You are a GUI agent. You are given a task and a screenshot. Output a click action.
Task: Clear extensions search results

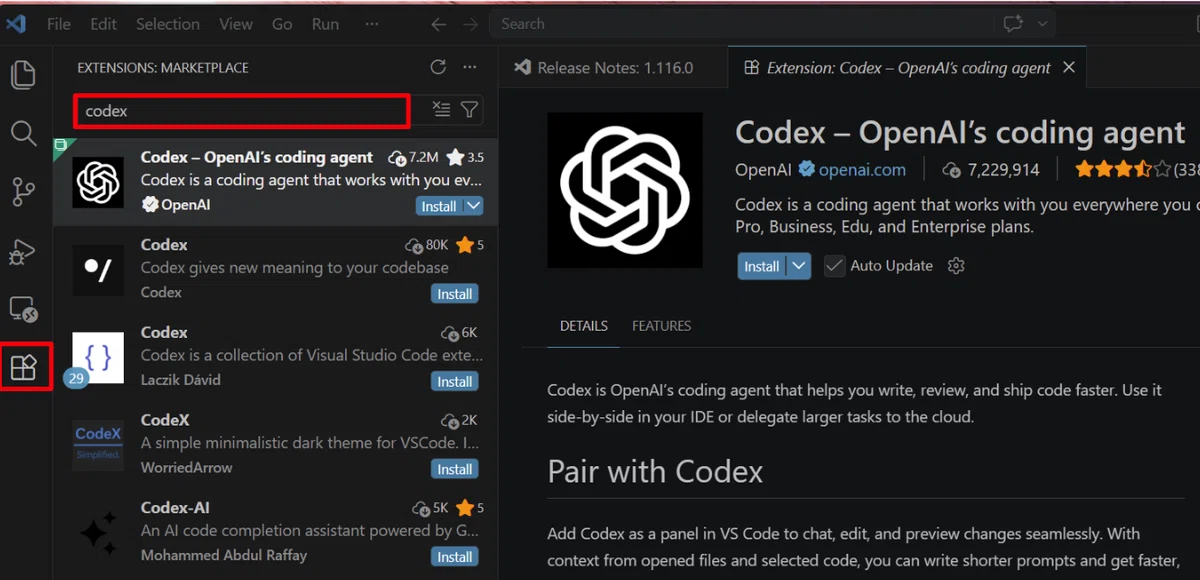click(x=441, y=110)
